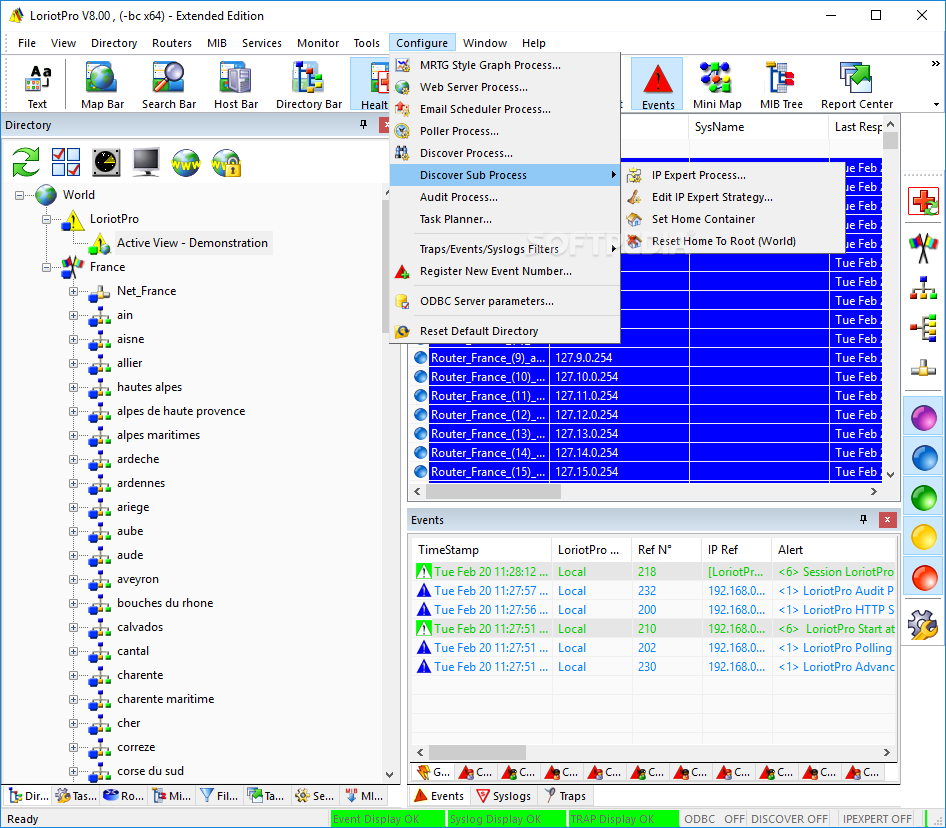Toggle the Events toolbar button

(658, 85)
